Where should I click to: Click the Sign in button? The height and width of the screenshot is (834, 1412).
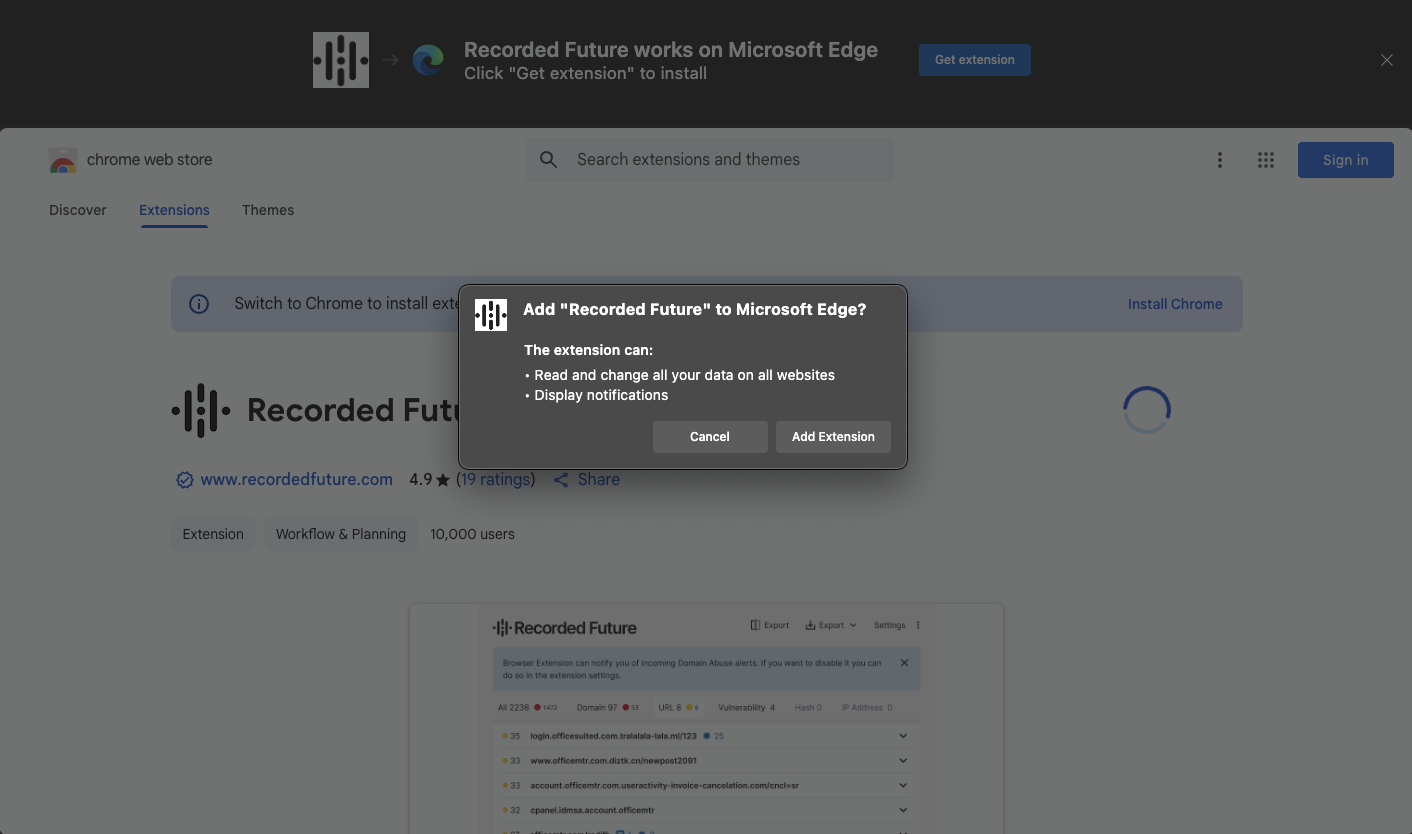pos(1345,160)
